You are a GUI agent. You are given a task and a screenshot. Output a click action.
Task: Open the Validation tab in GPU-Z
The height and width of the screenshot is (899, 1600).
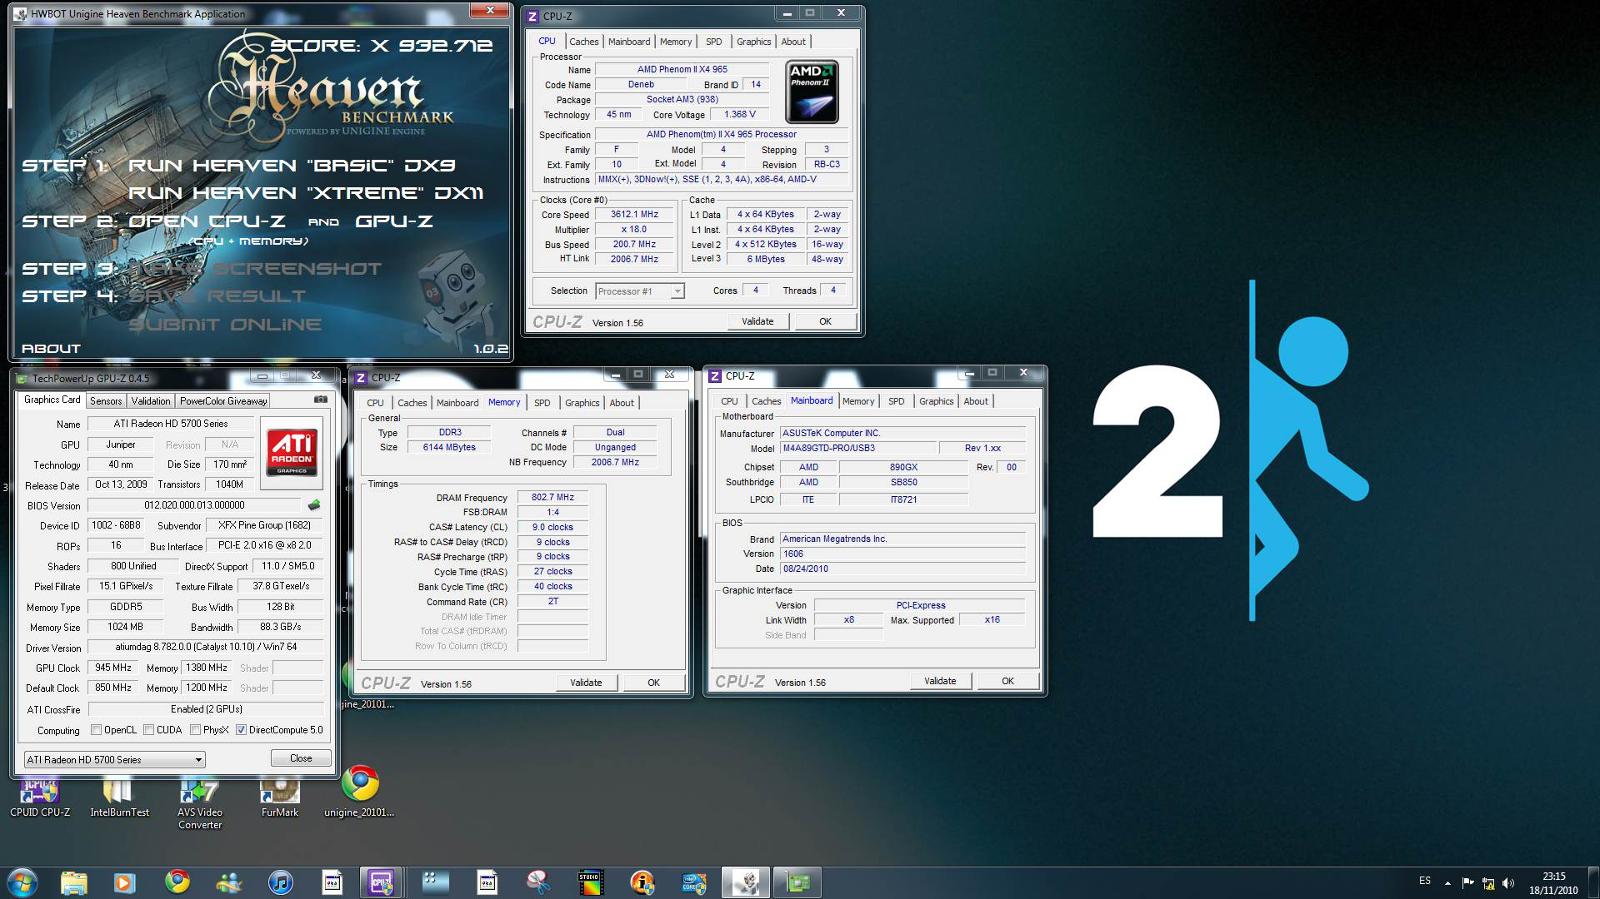pos(151,401)
